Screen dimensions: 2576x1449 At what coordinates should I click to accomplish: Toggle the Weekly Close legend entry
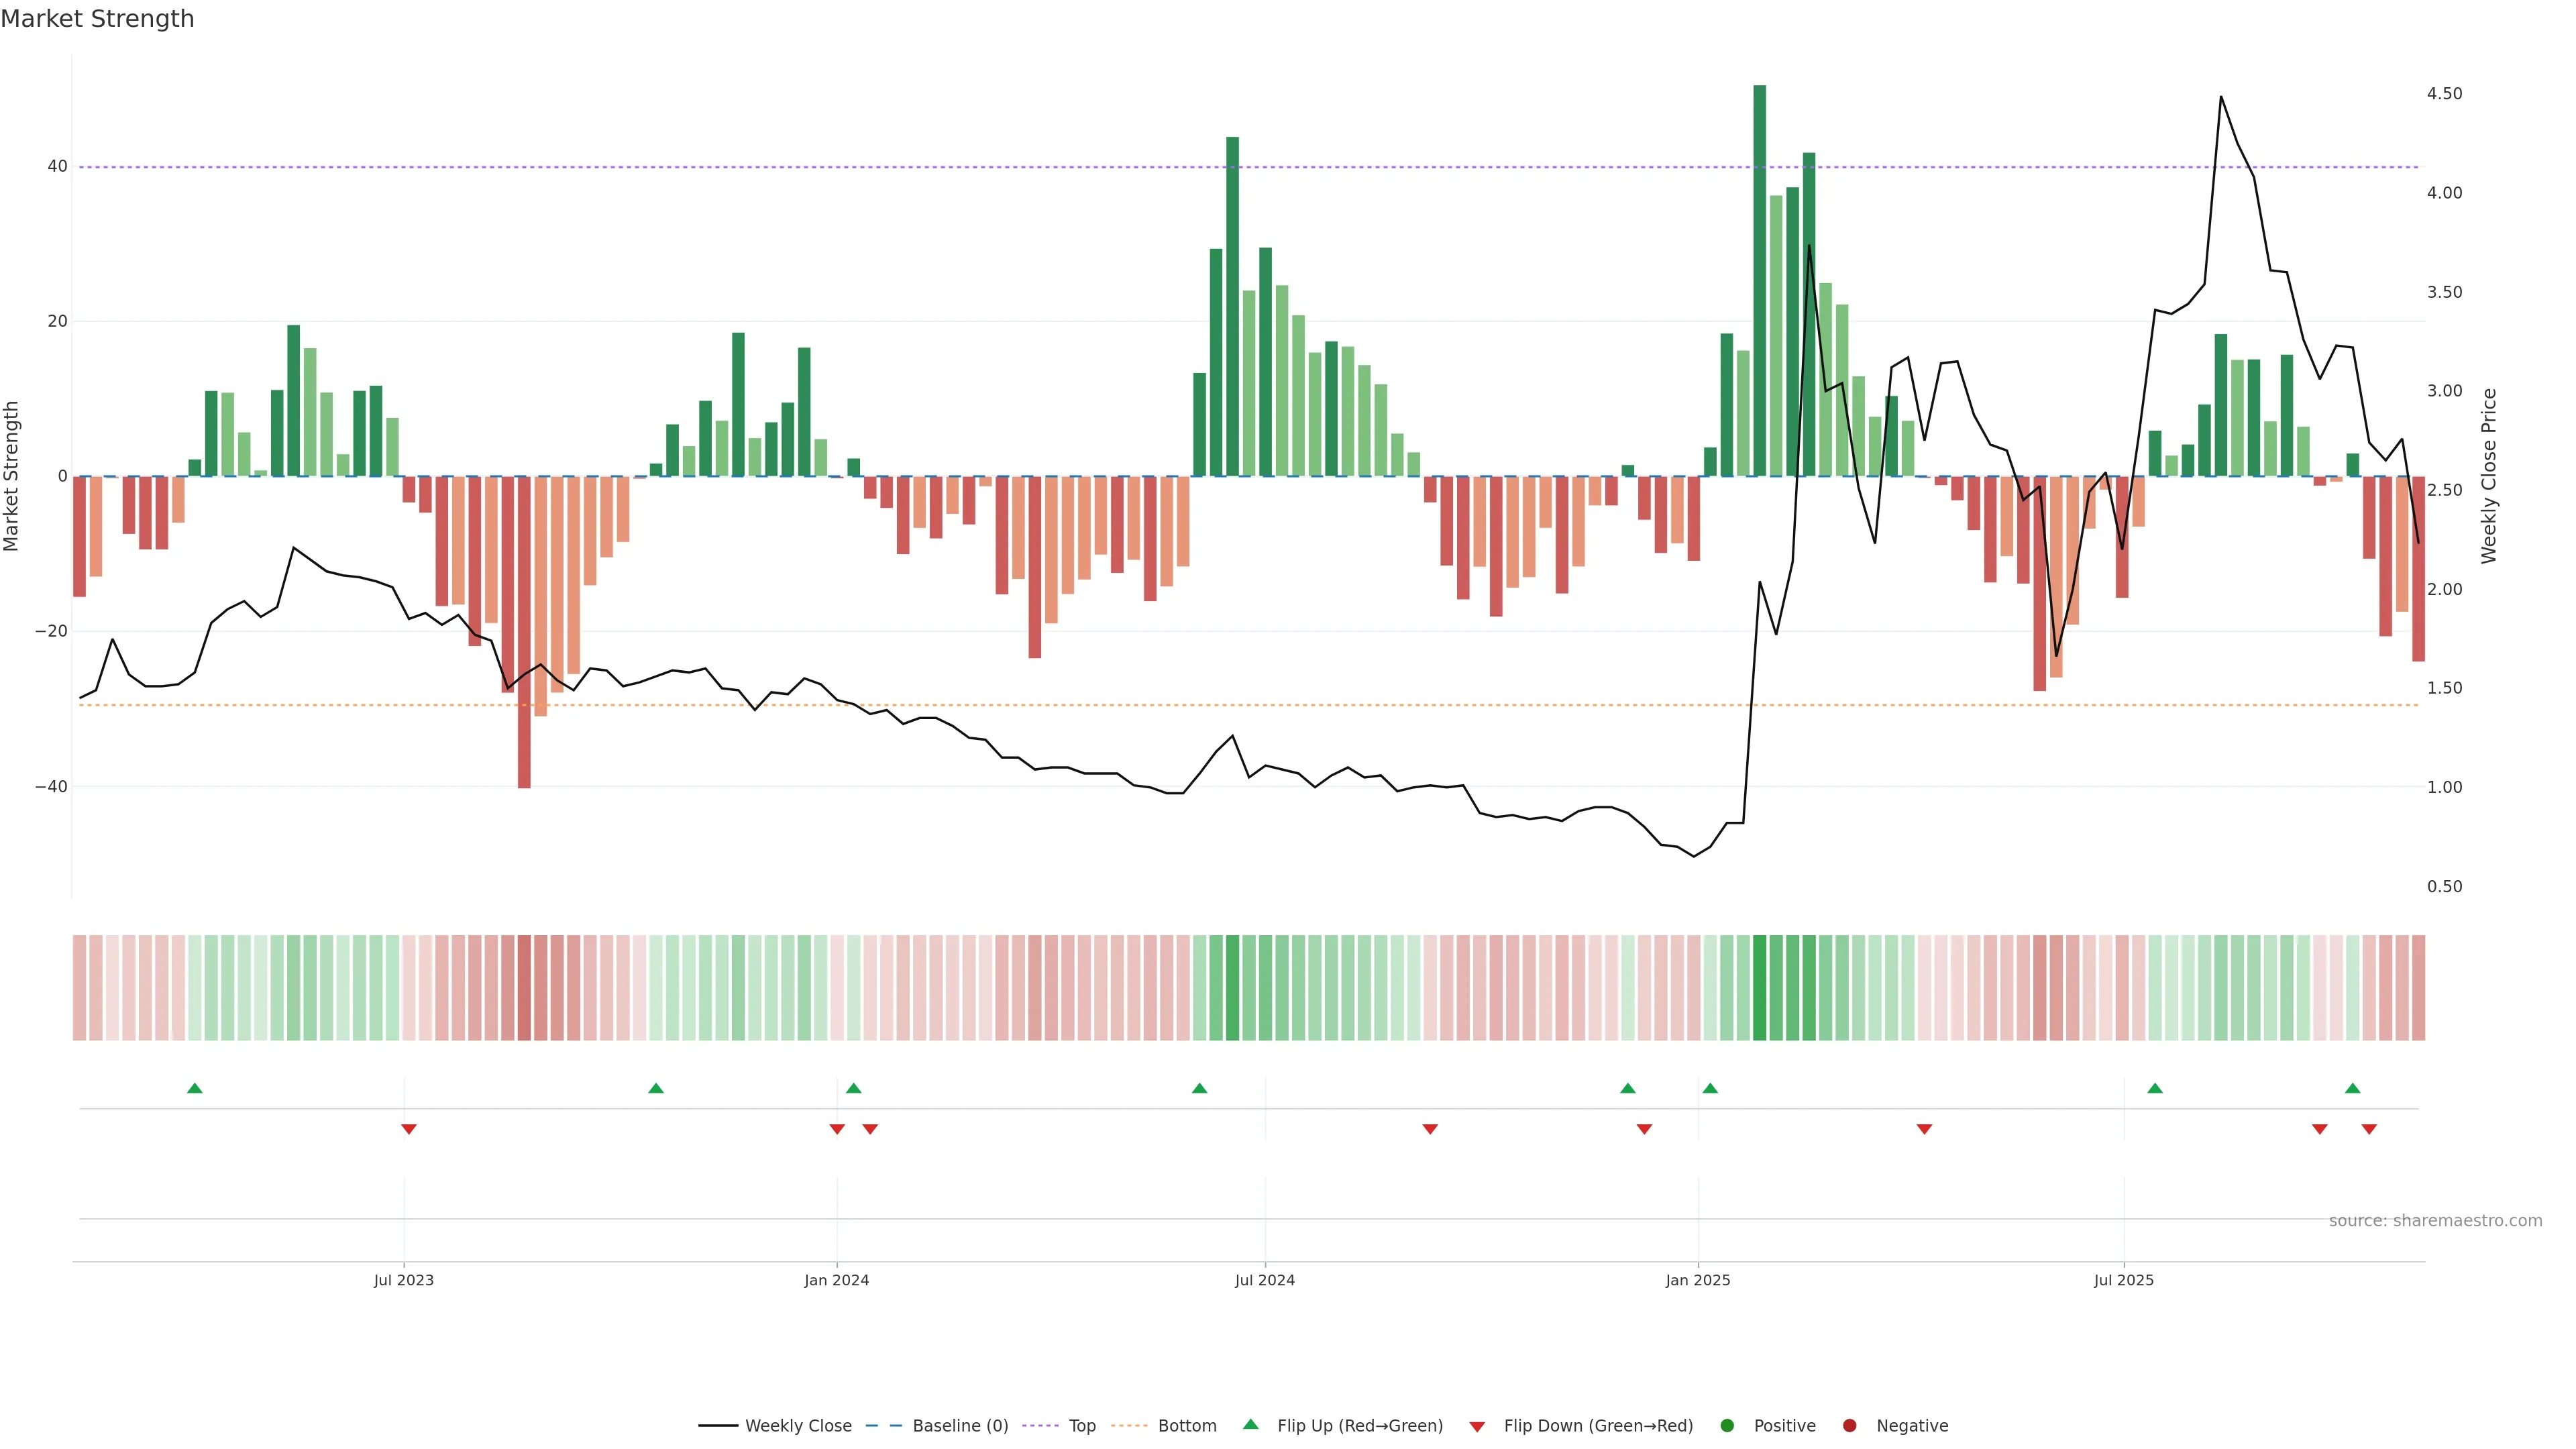point(775,1426)
